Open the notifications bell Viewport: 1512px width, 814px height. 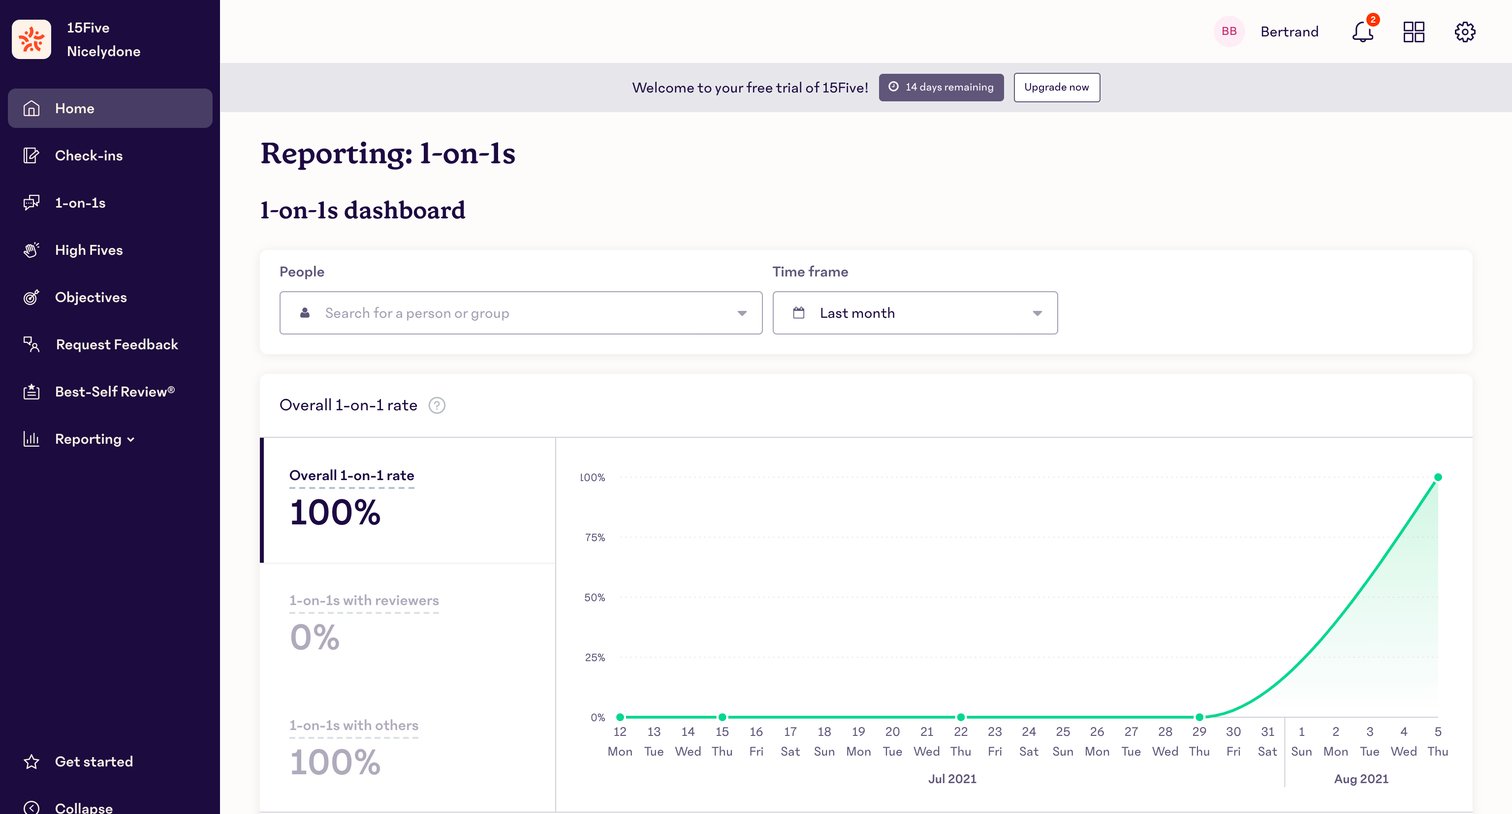pos(1362,32)
